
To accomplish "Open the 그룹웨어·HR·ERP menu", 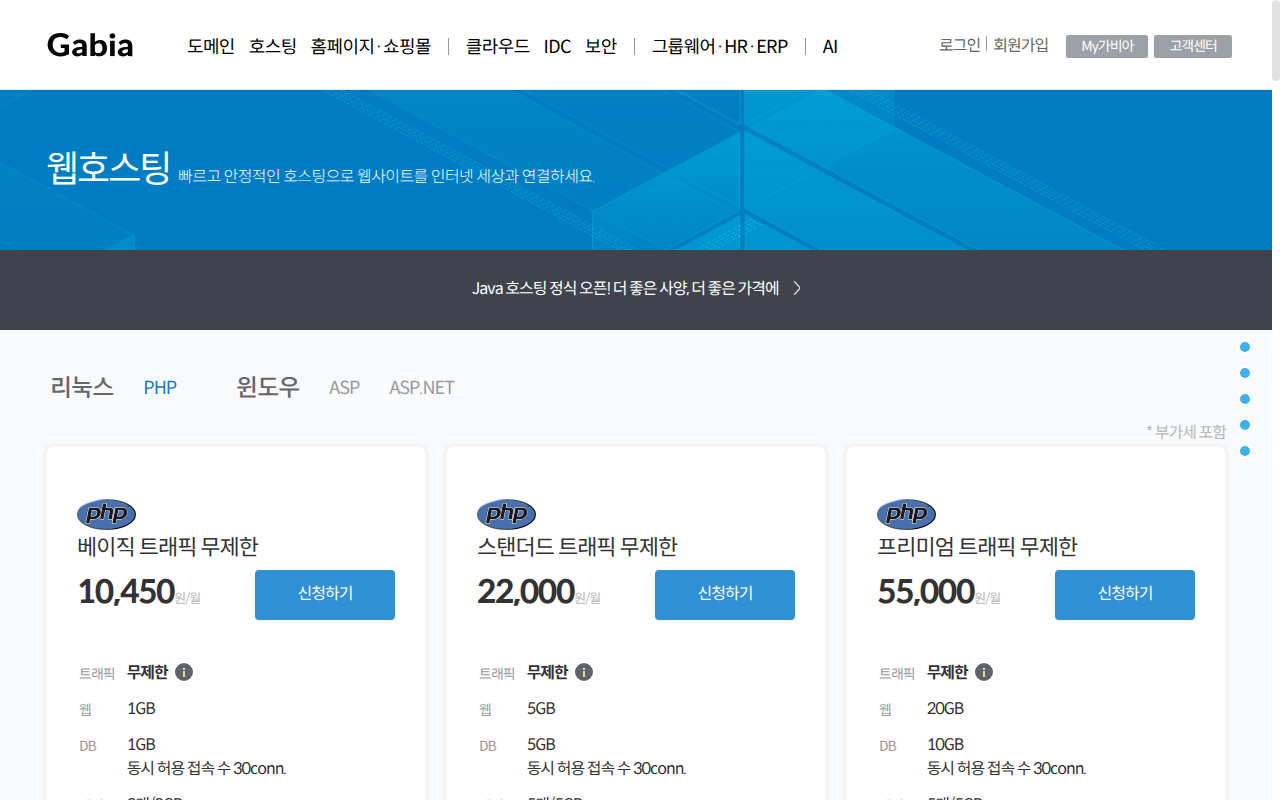I will [x=720, y=46].
